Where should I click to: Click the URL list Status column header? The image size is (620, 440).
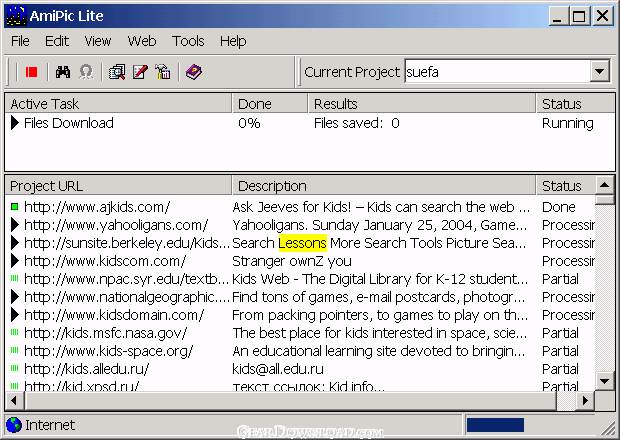coord(565,186)
